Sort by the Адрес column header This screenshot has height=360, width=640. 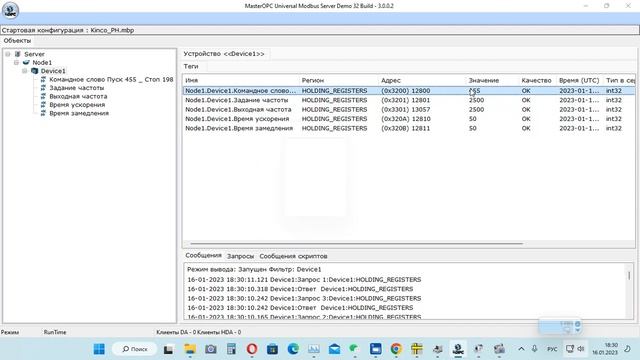[x=422, y=80]
